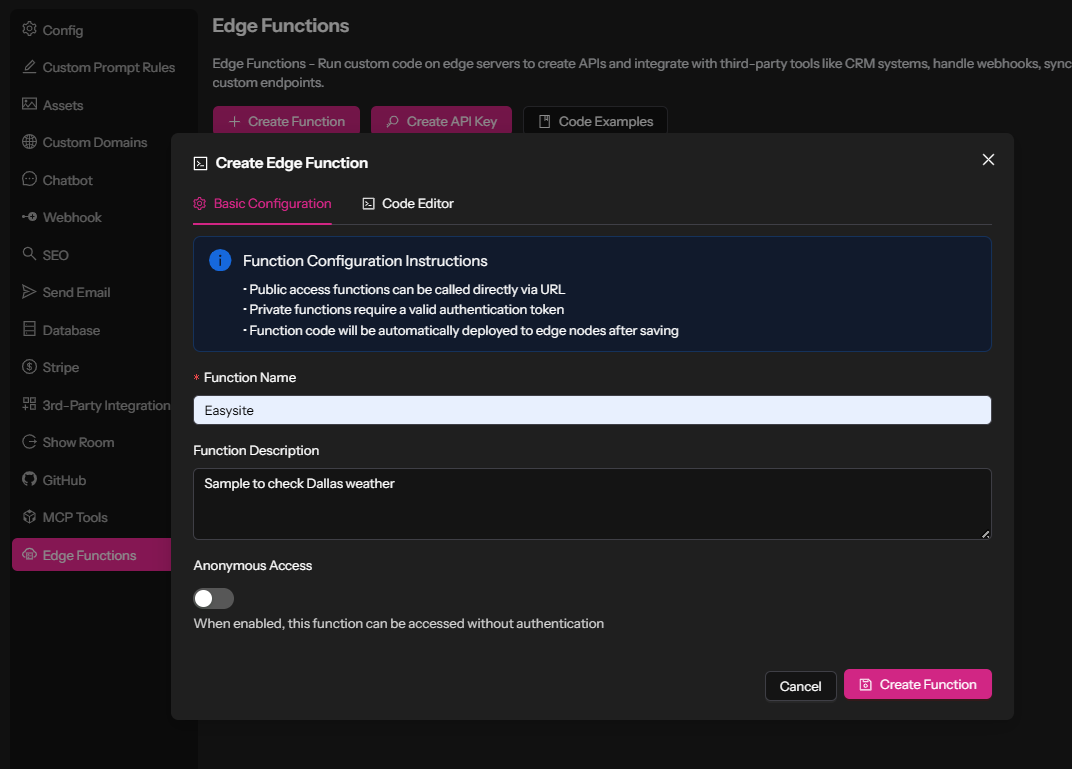Click the Stripe dollar icon
1072x769 pixels.
29,367
